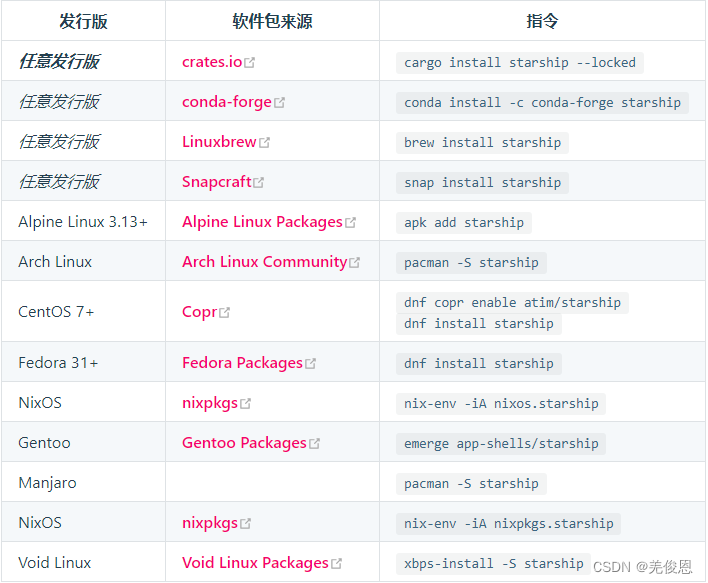
Task: Click 'conda install -c conda-forge starship' command
Action: (x=542, y=103)
